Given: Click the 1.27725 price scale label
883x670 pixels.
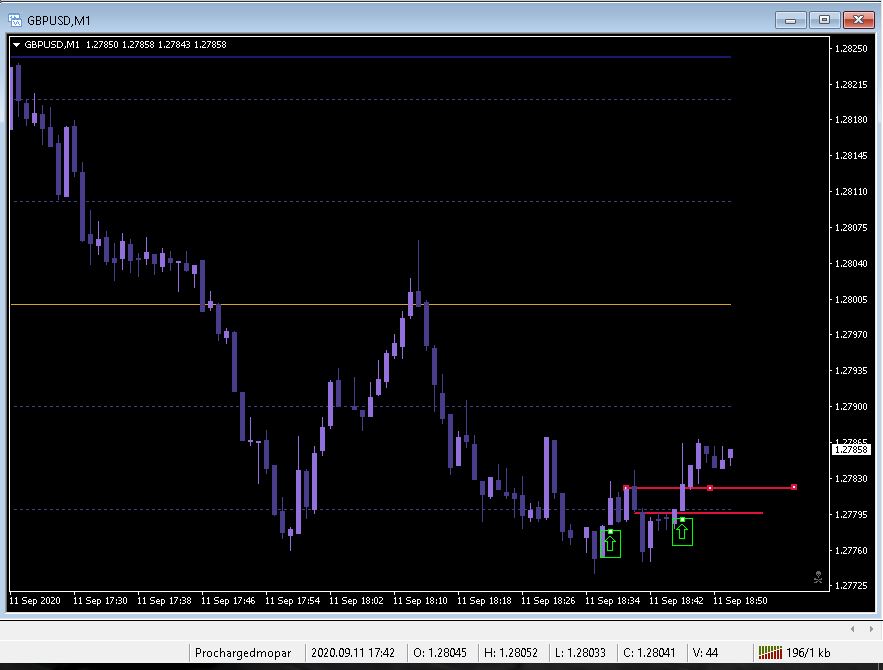Looking at the screenshot, I should click(x=851, y=586).
